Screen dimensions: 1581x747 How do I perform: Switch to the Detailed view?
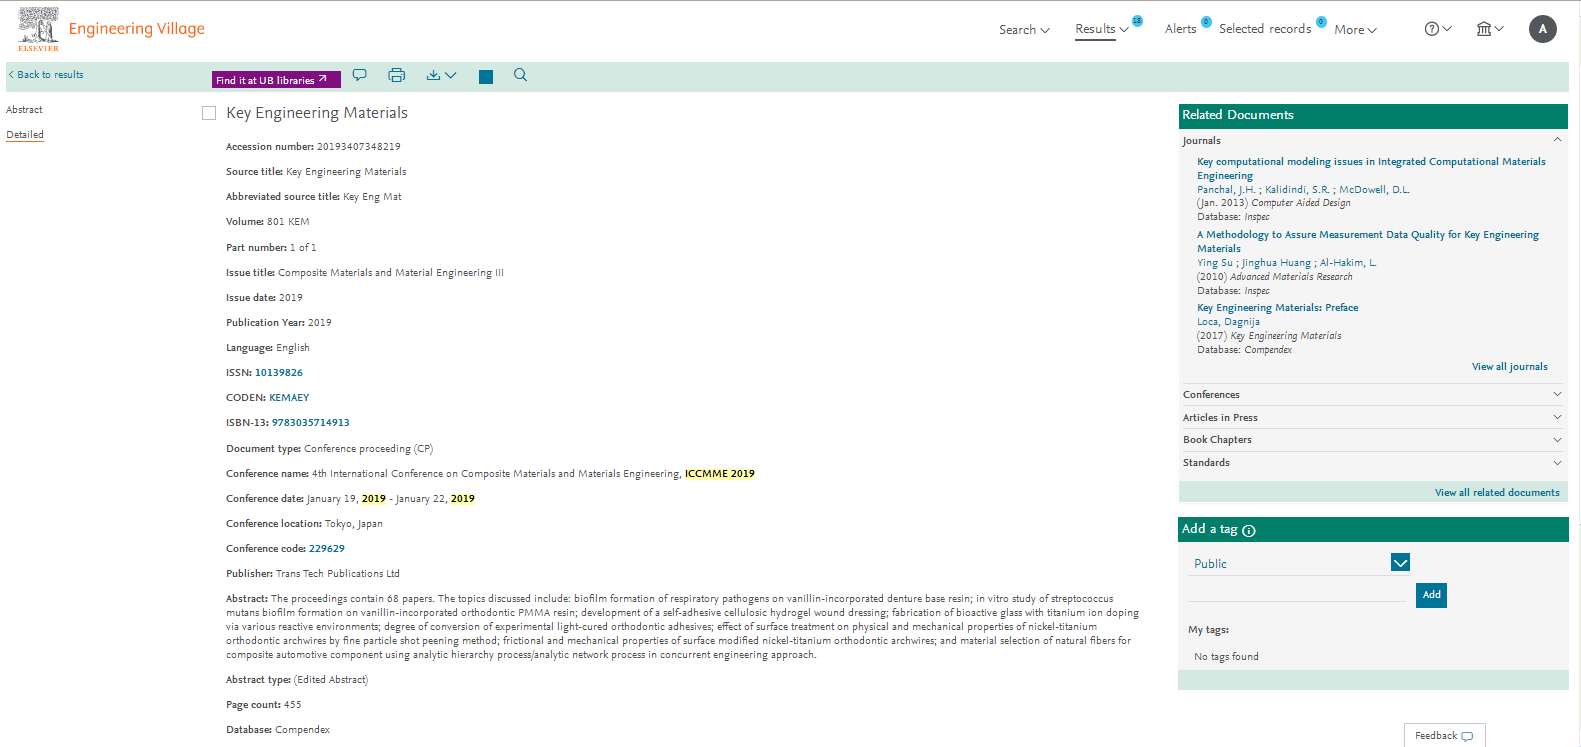(x=25, y=135)
